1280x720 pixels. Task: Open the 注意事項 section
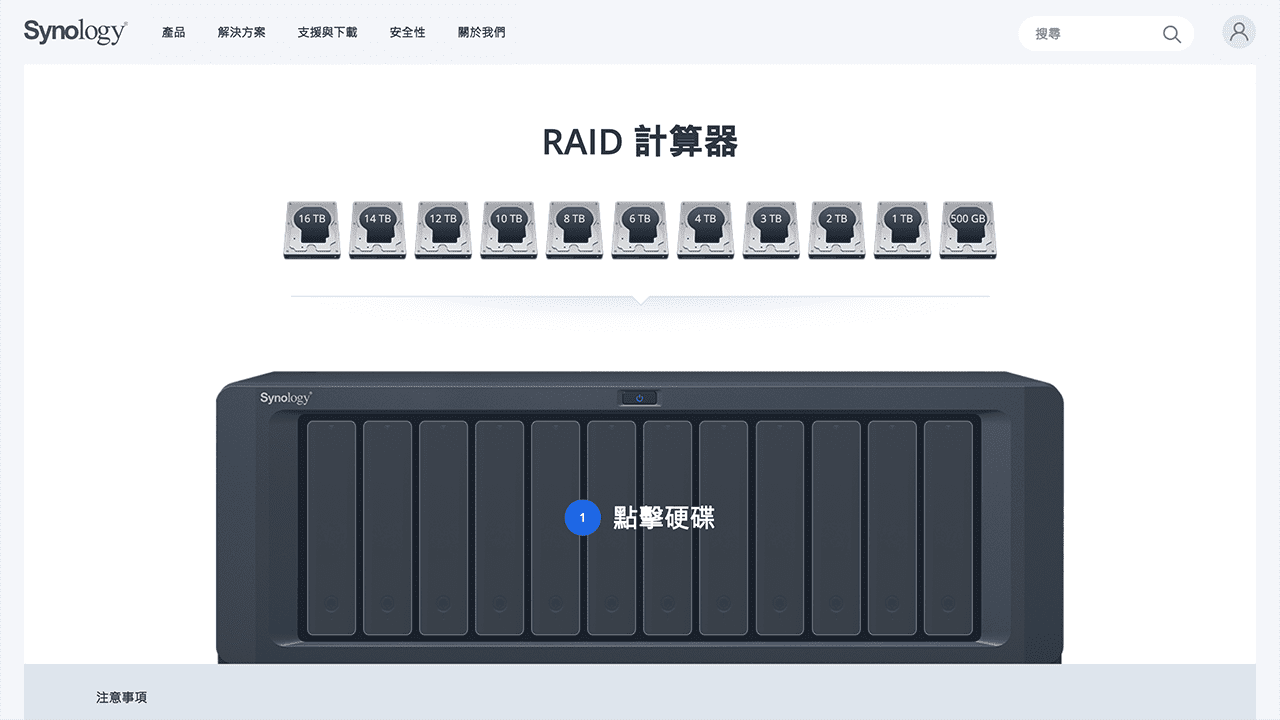(x=120, y=697)
